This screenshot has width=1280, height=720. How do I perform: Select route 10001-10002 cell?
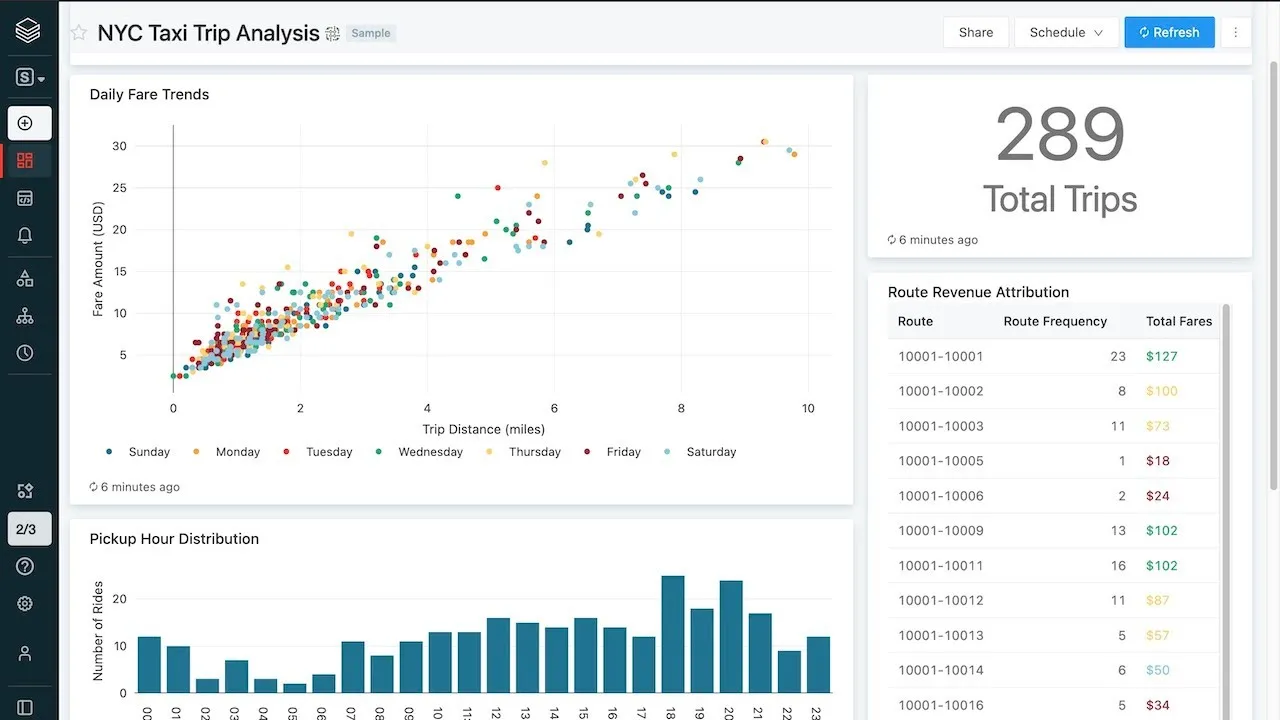(x=940, y=391)
